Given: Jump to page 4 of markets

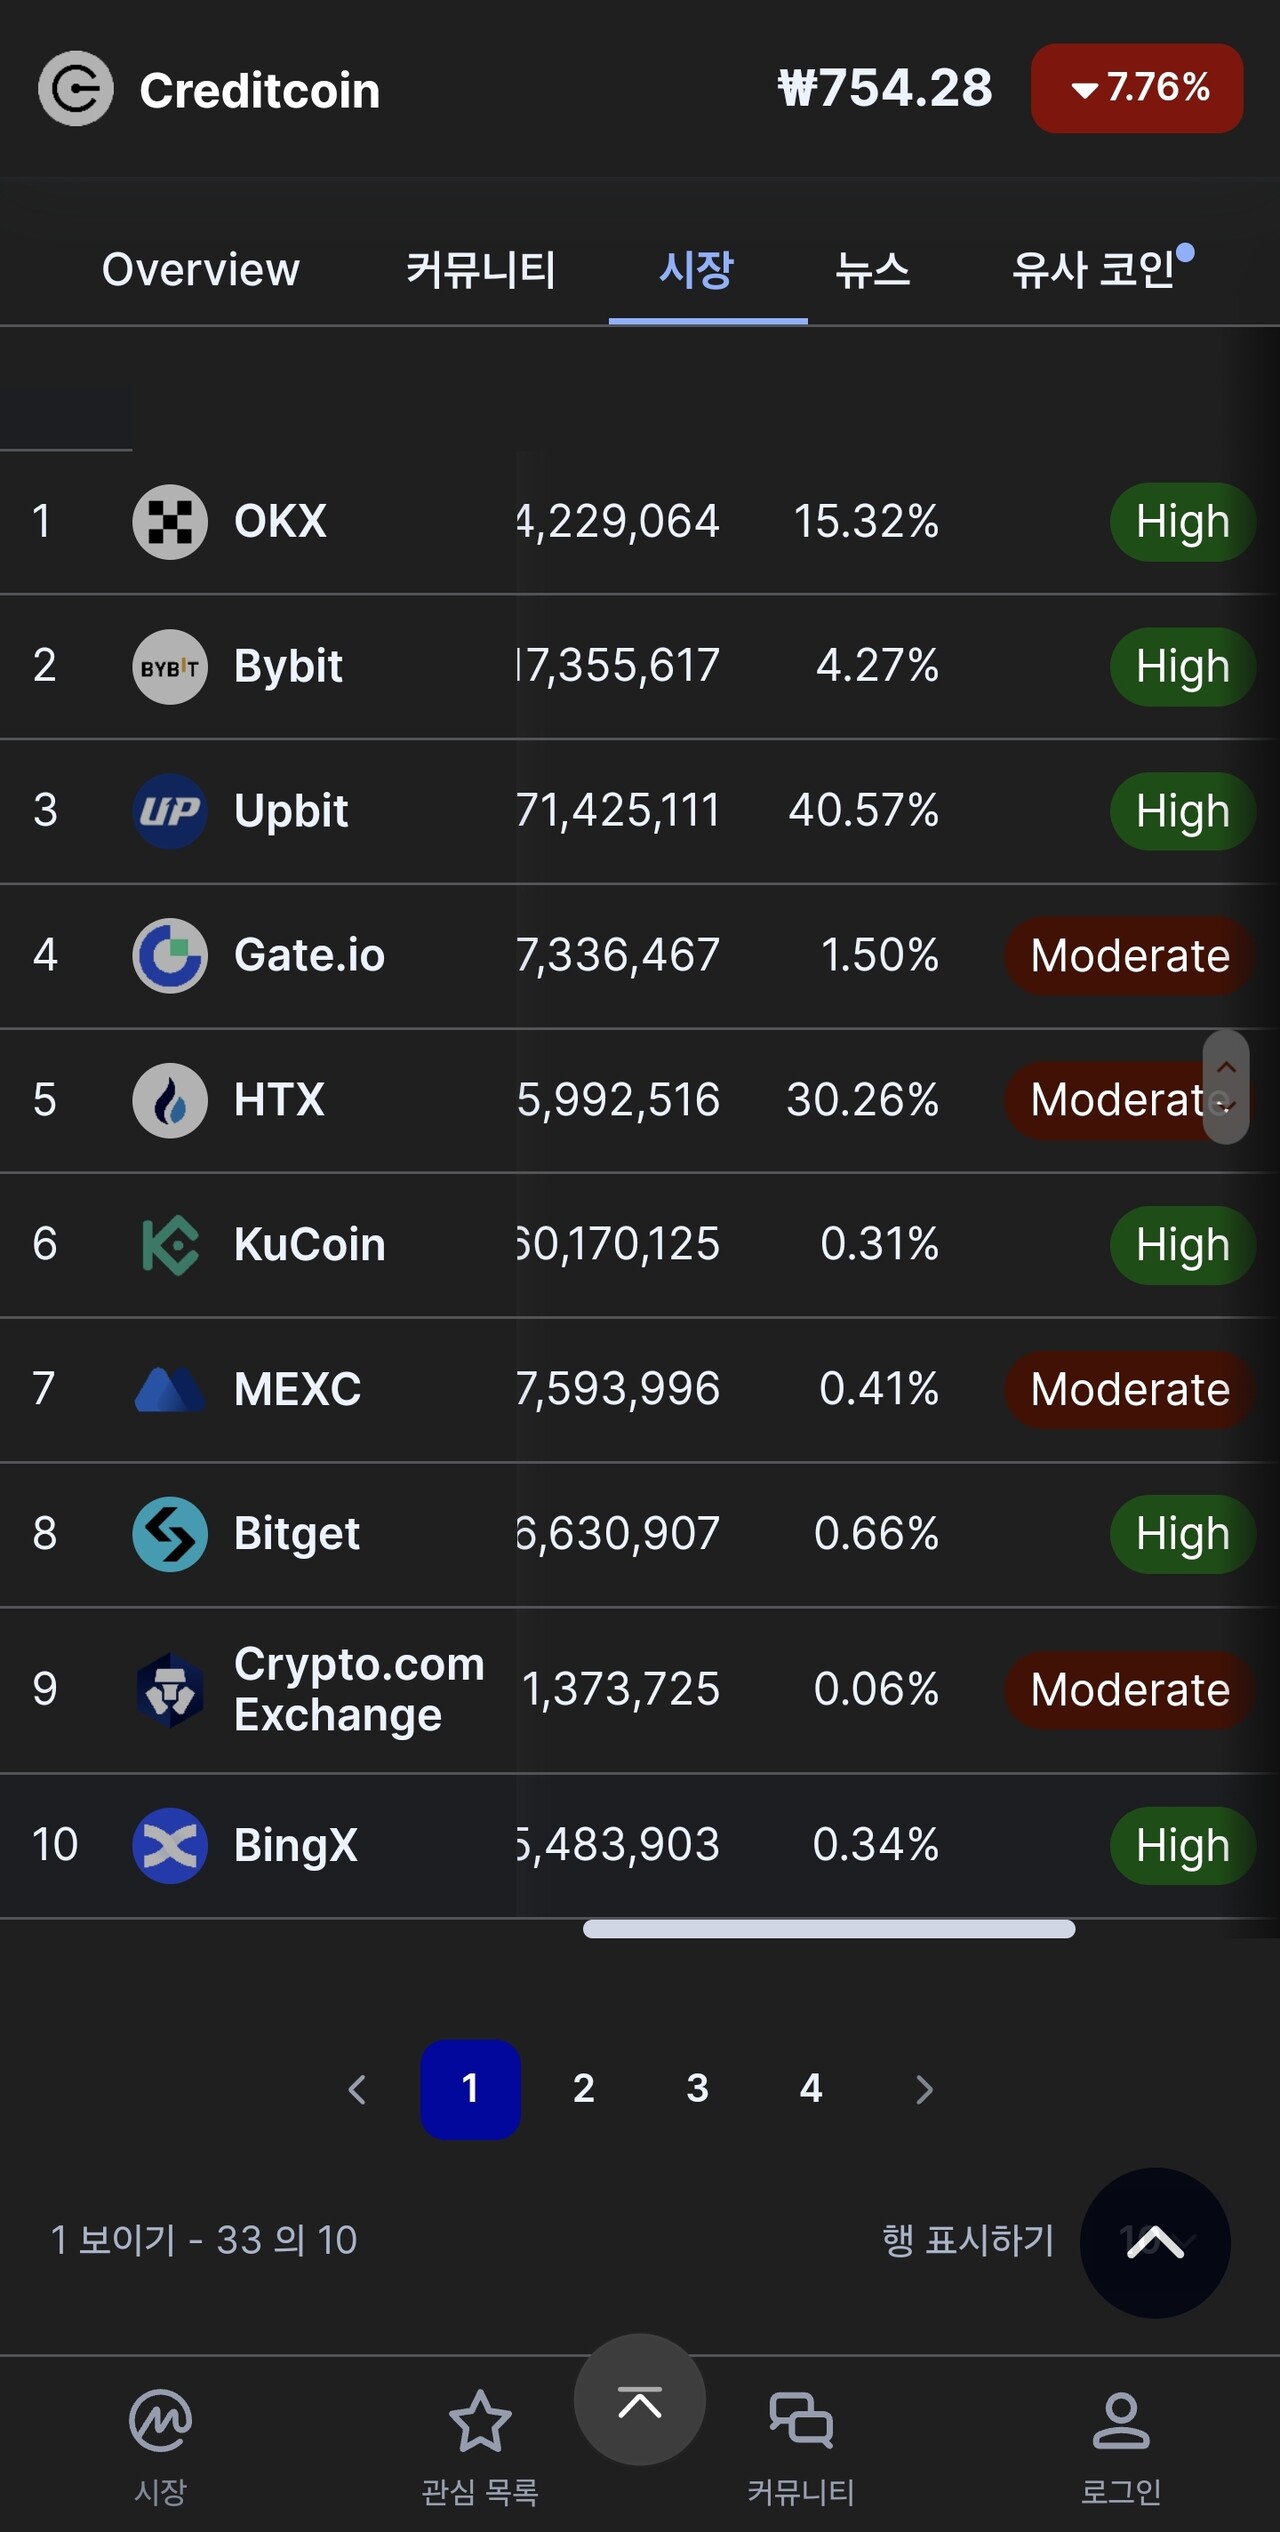Looking at the screenshot, I should (811, 2089).
